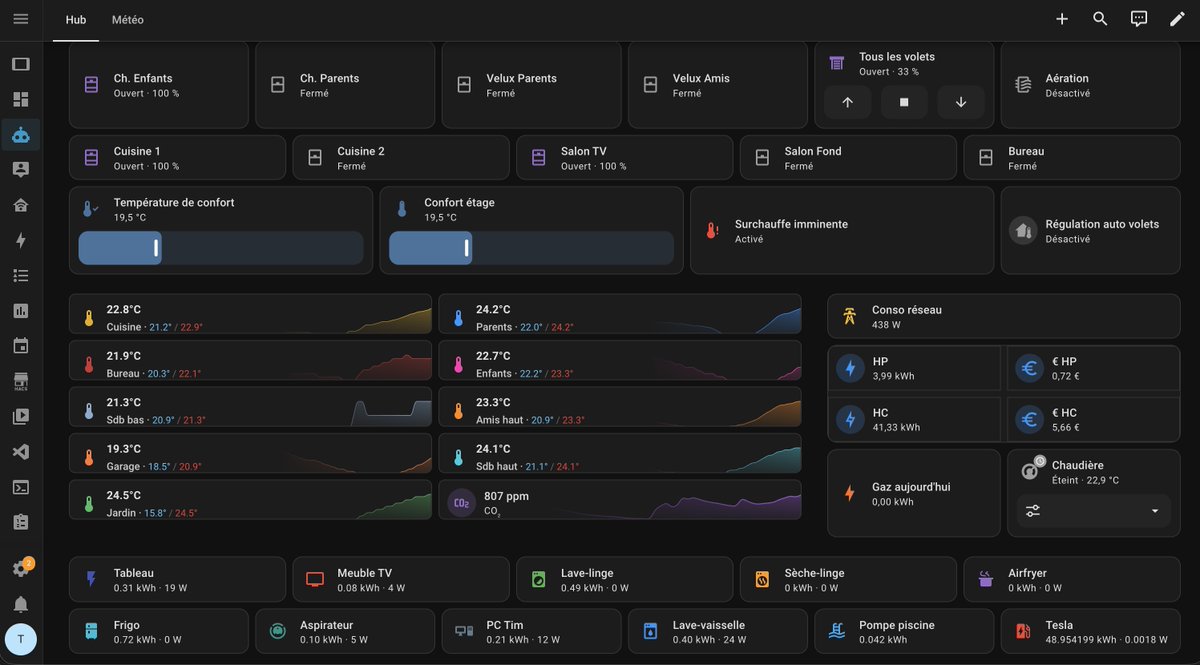Open the robot-icon dashboard in sidebar

point(21,134)
